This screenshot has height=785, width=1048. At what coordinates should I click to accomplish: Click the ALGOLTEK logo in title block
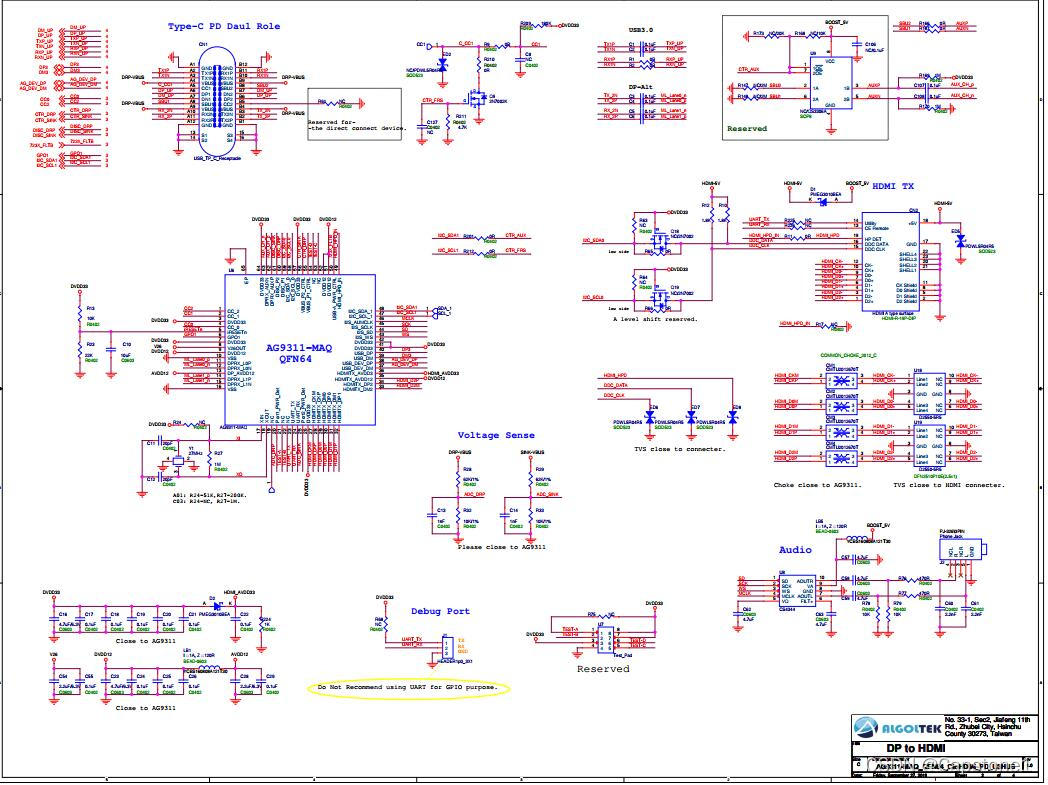896,728
